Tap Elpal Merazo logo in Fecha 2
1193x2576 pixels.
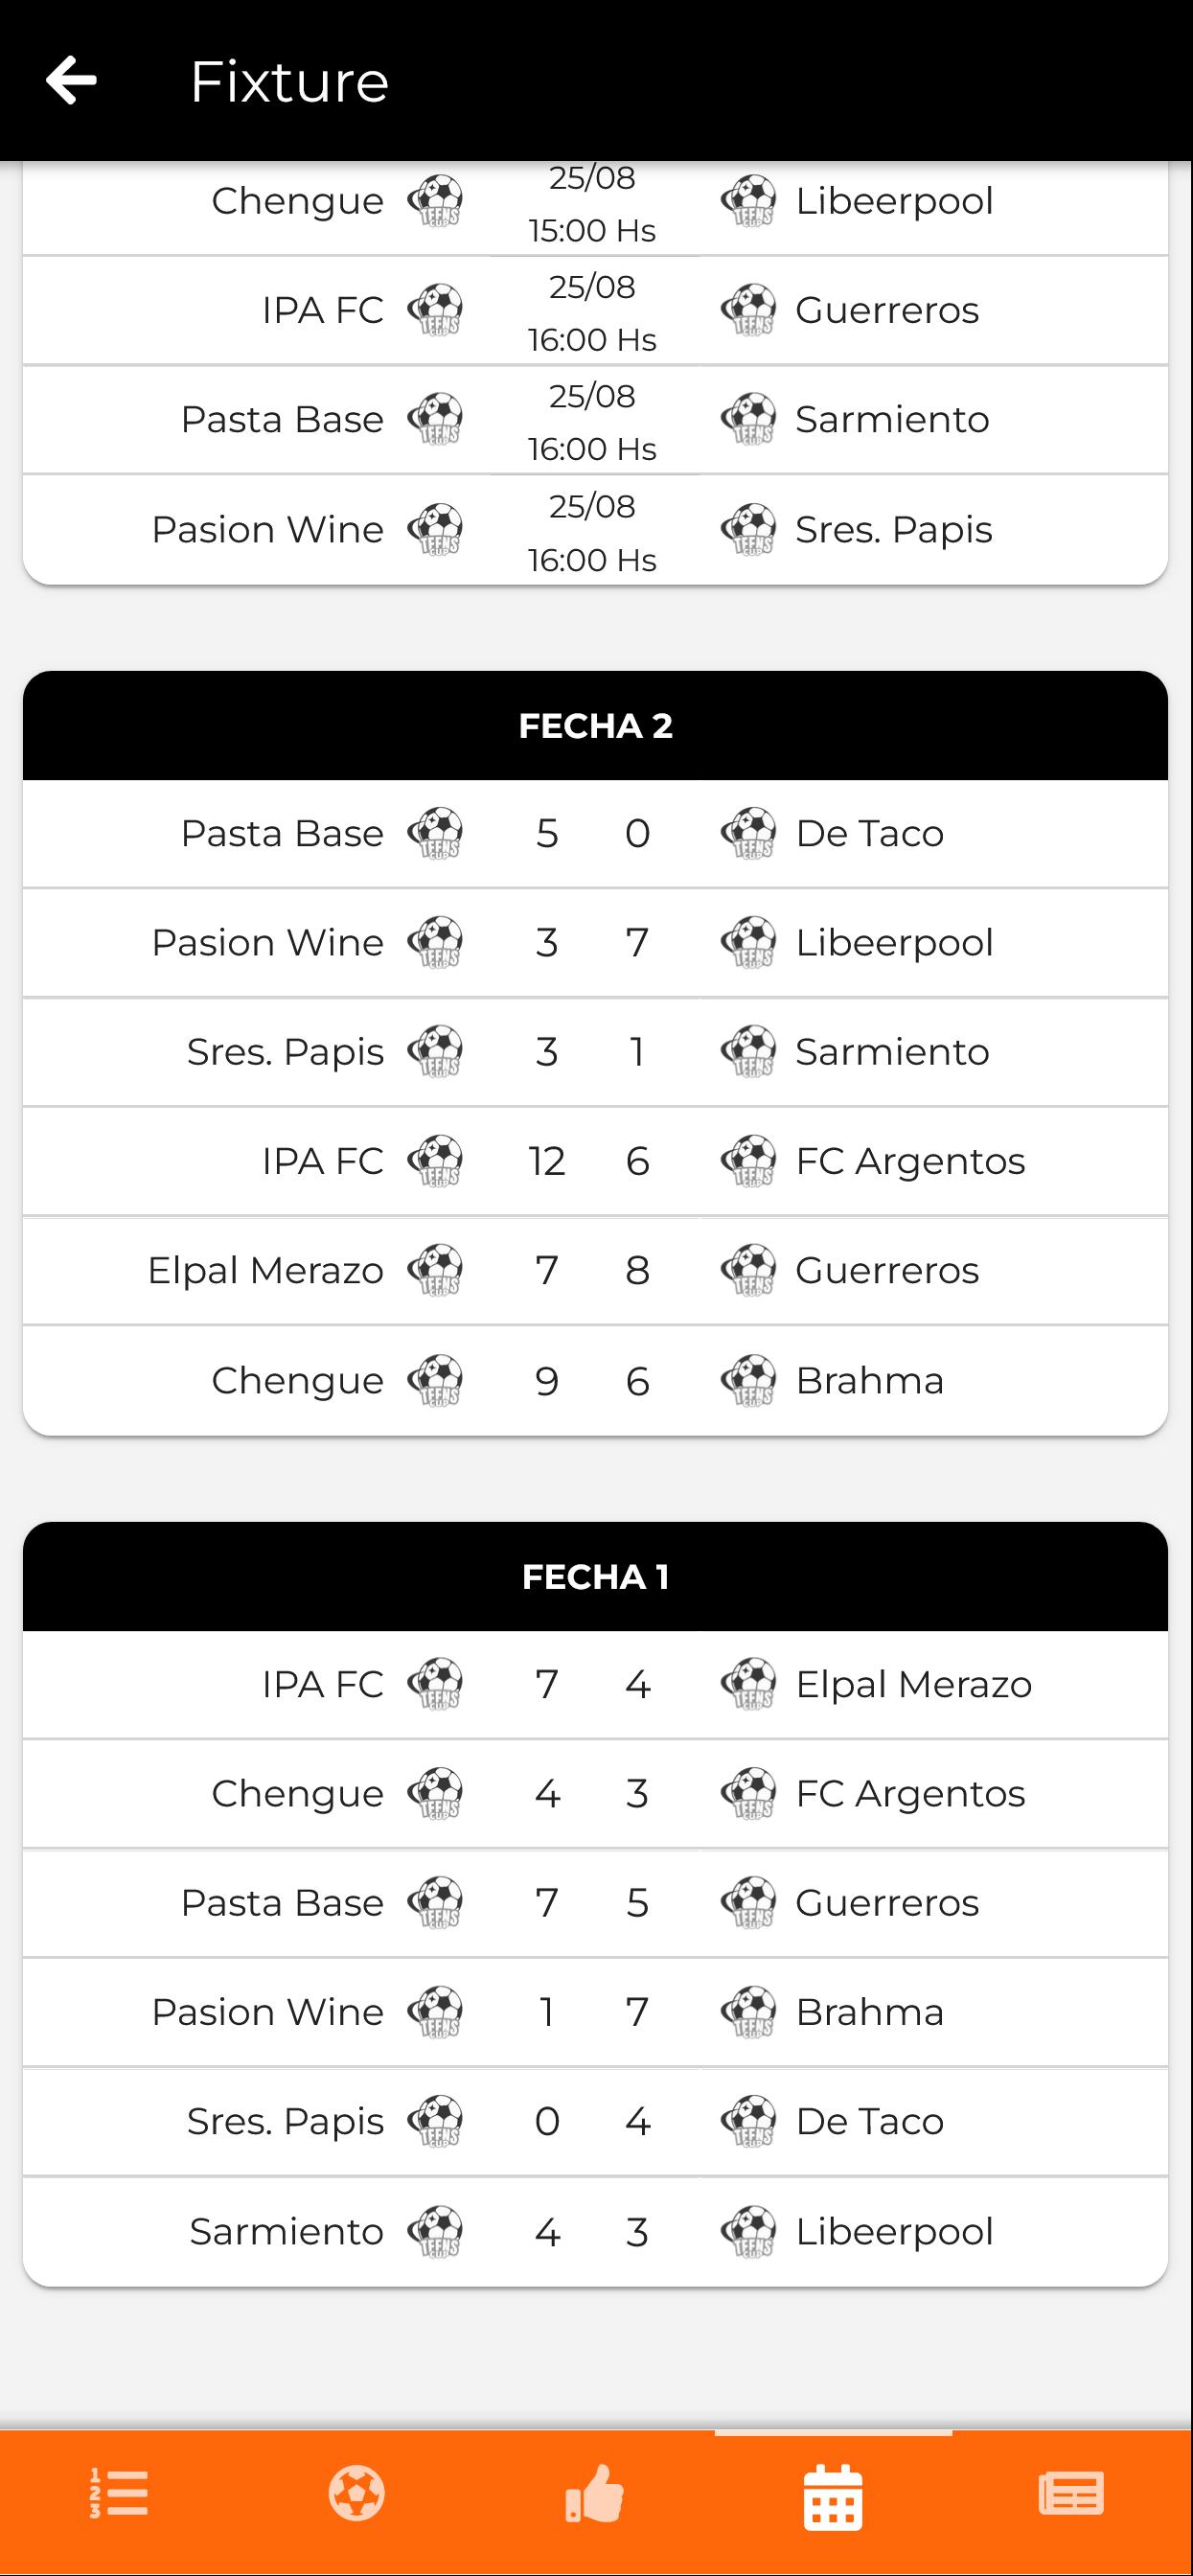435,1270
